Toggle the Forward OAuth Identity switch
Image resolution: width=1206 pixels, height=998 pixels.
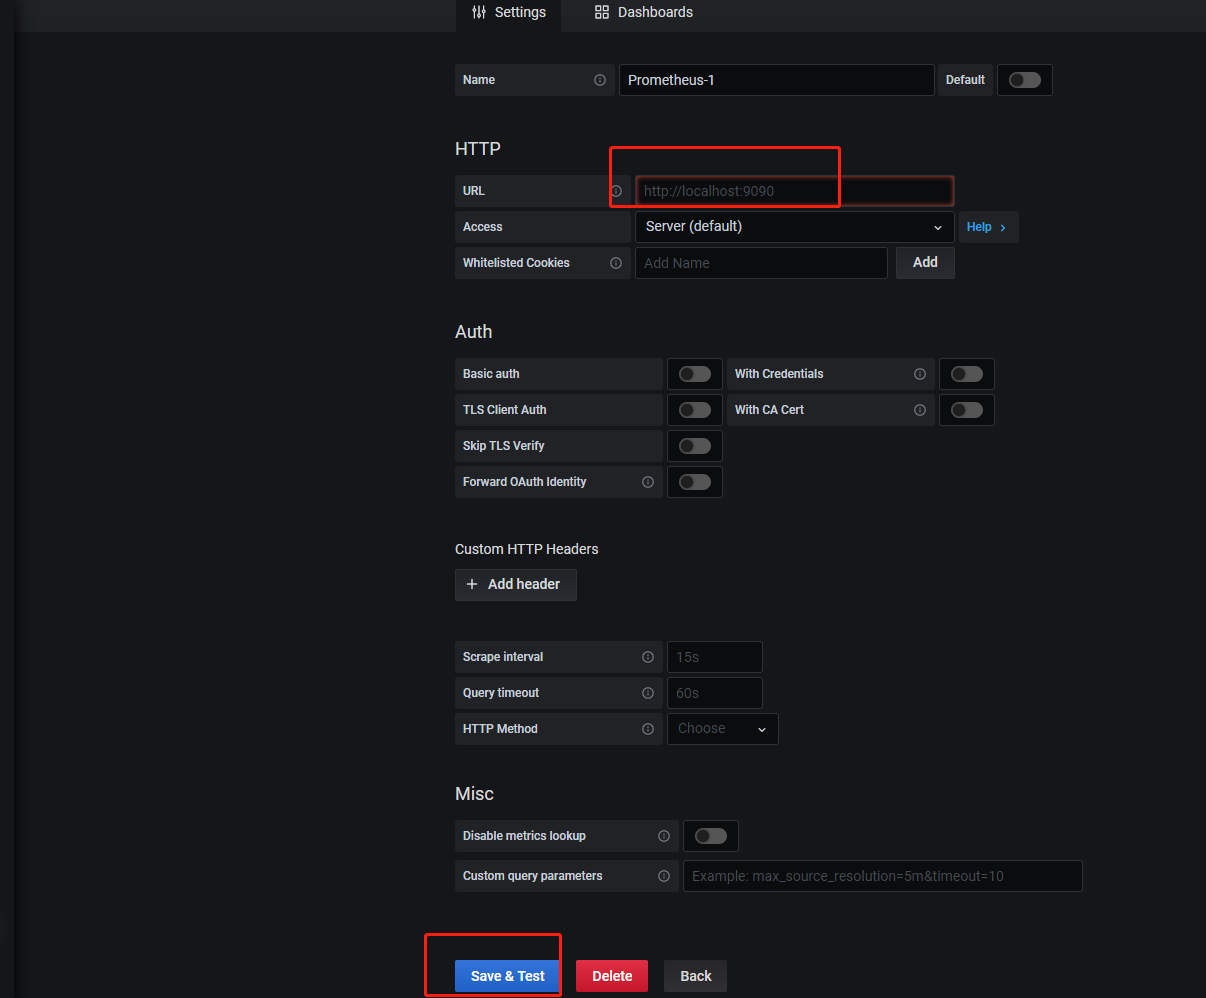tap(695, 482)
